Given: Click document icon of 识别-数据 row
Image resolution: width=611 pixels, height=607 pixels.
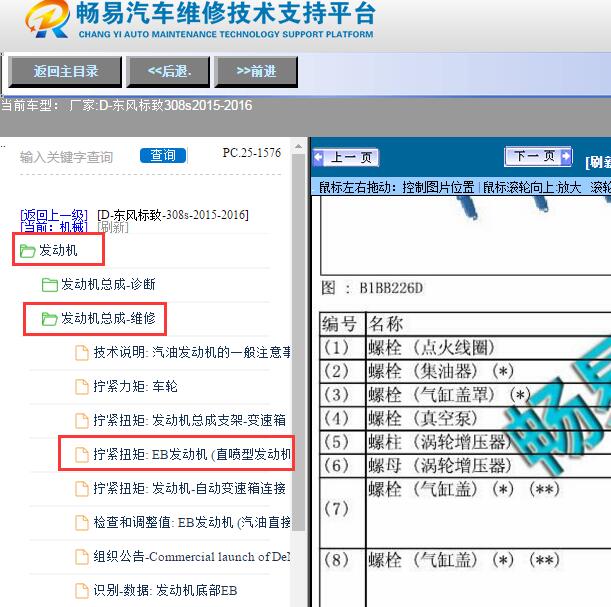Looking at the screenshot, I should tap(81, 591).
